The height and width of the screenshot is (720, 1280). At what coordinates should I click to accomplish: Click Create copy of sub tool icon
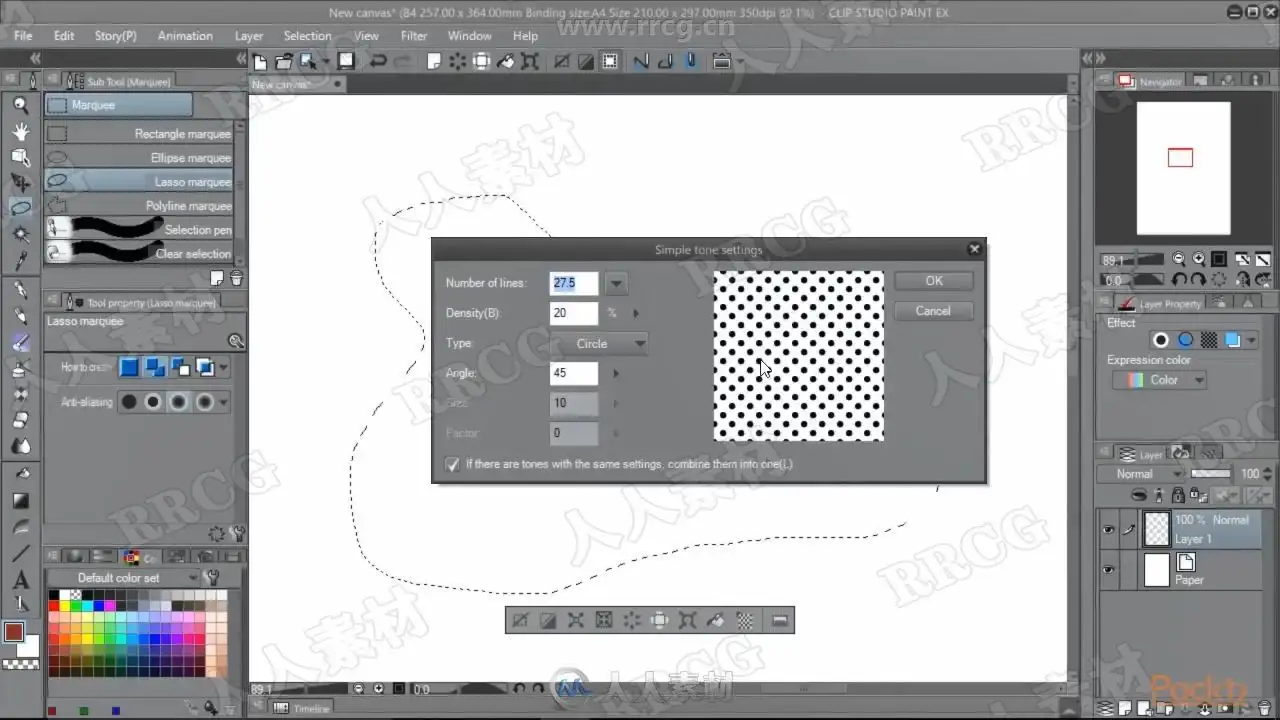(218, 278)
